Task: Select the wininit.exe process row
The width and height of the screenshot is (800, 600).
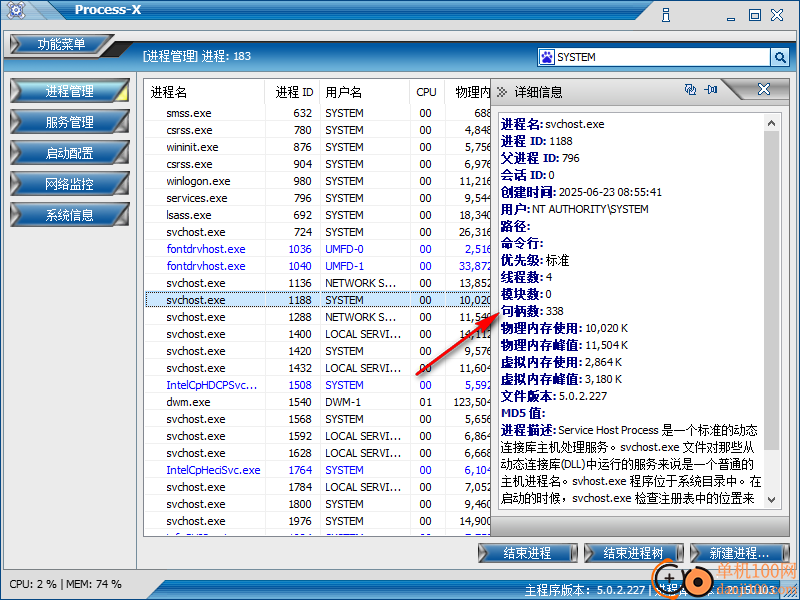Action: coord(317,147)
